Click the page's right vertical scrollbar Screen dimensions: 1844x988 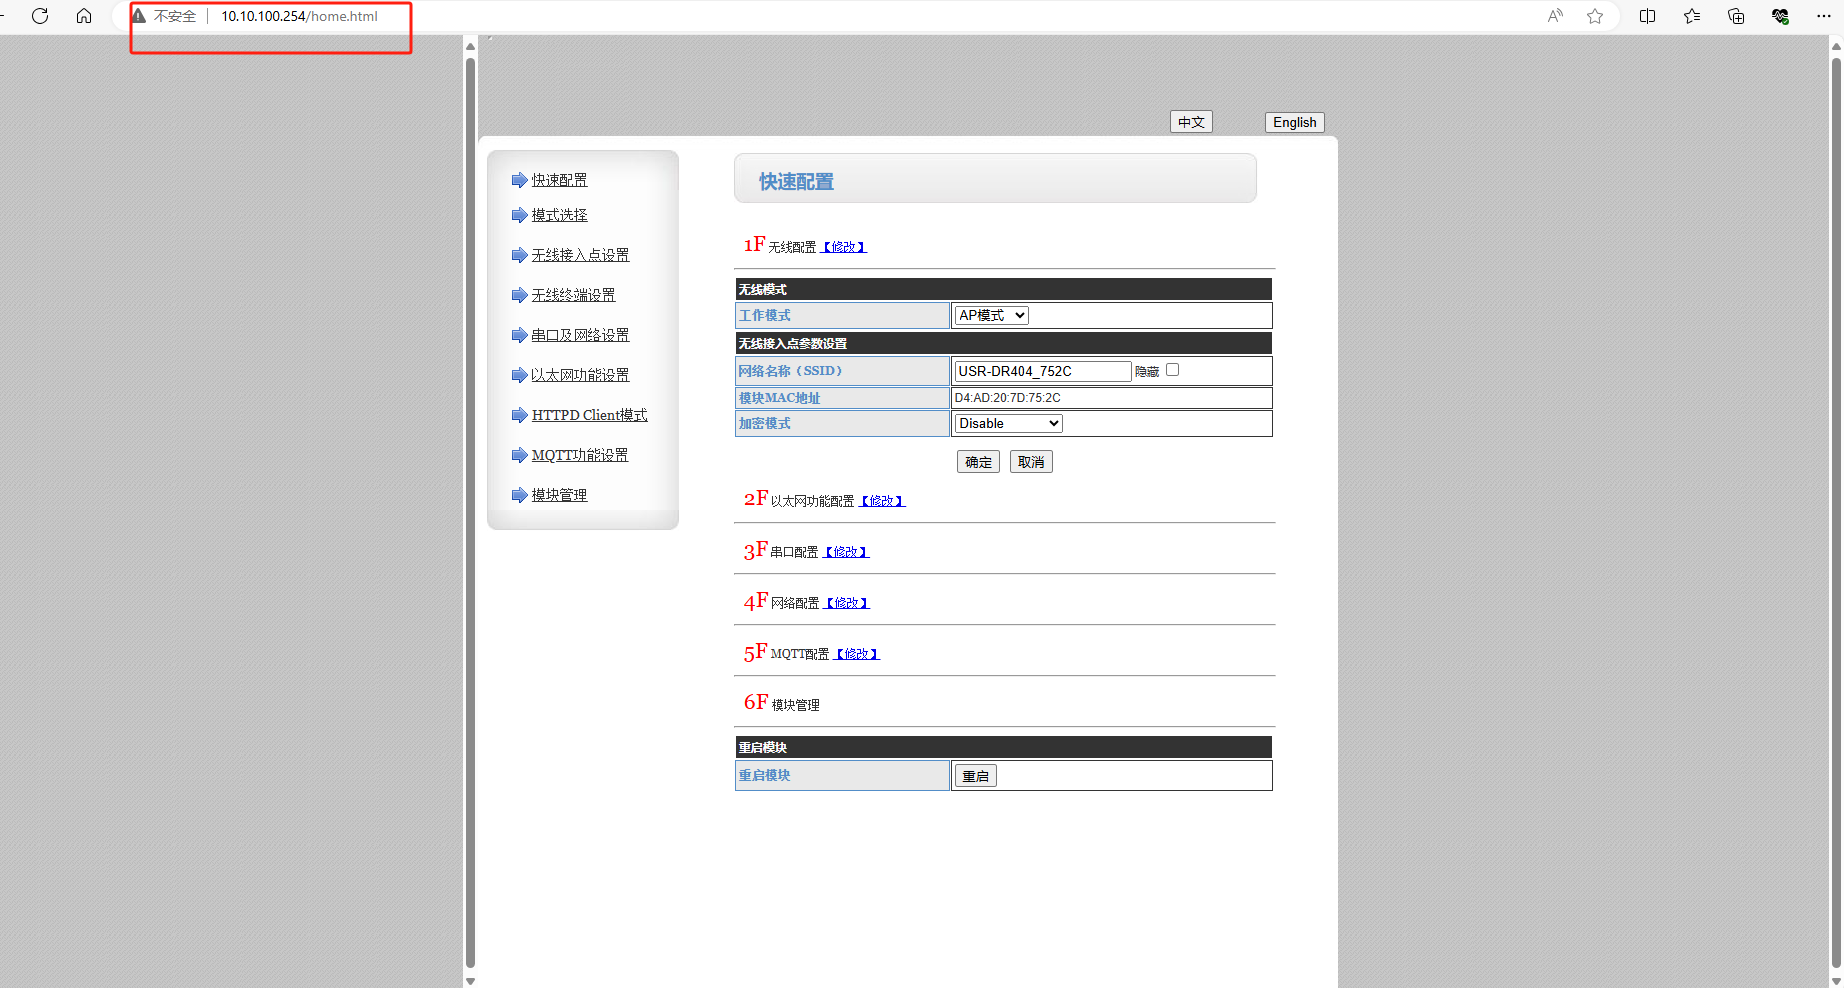click(x=1836, y=500)
